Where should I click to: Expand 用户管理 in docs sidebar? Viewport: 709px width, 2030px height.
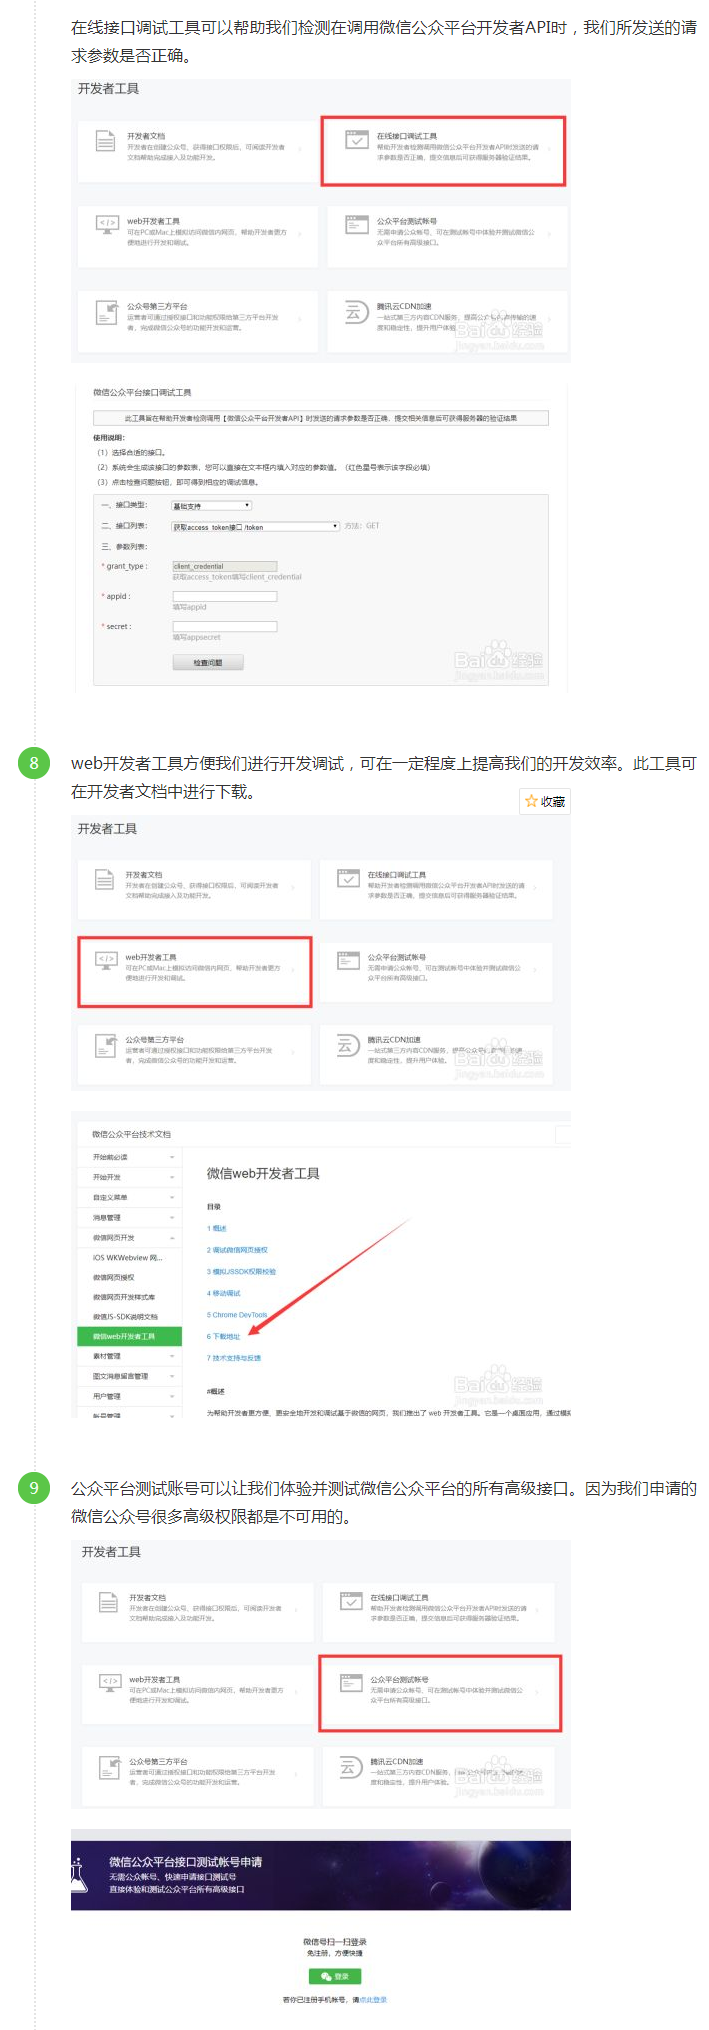[x=130, y=1396]
